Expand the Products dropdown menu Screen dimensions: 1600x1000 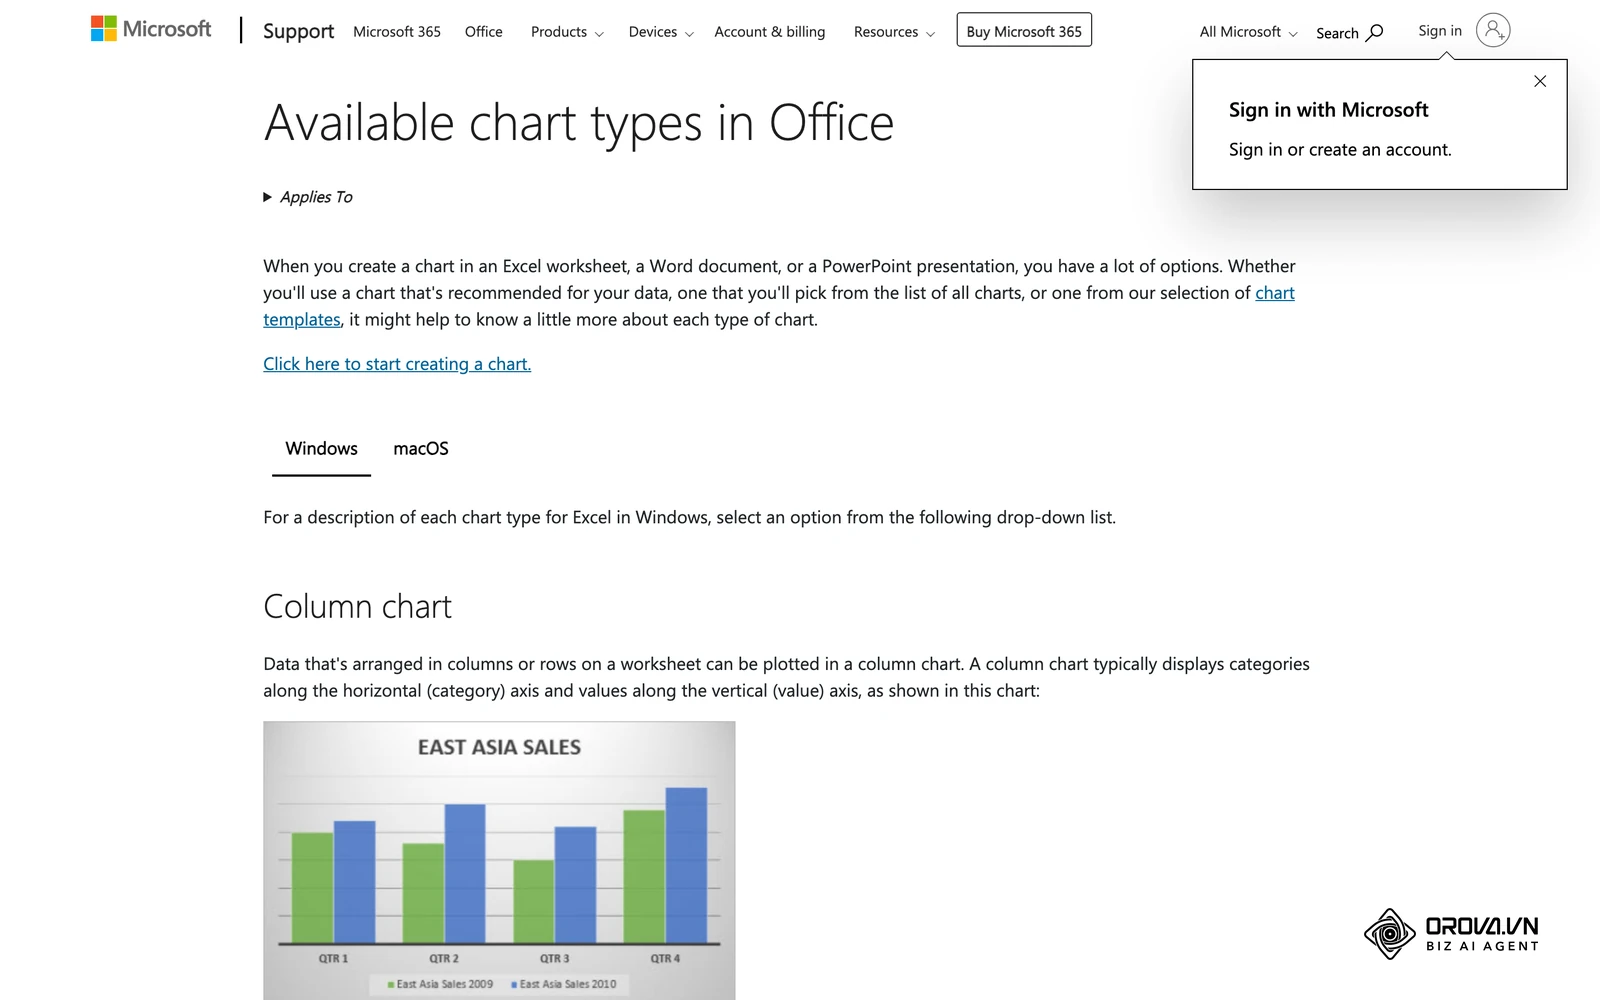pos(567,32)
